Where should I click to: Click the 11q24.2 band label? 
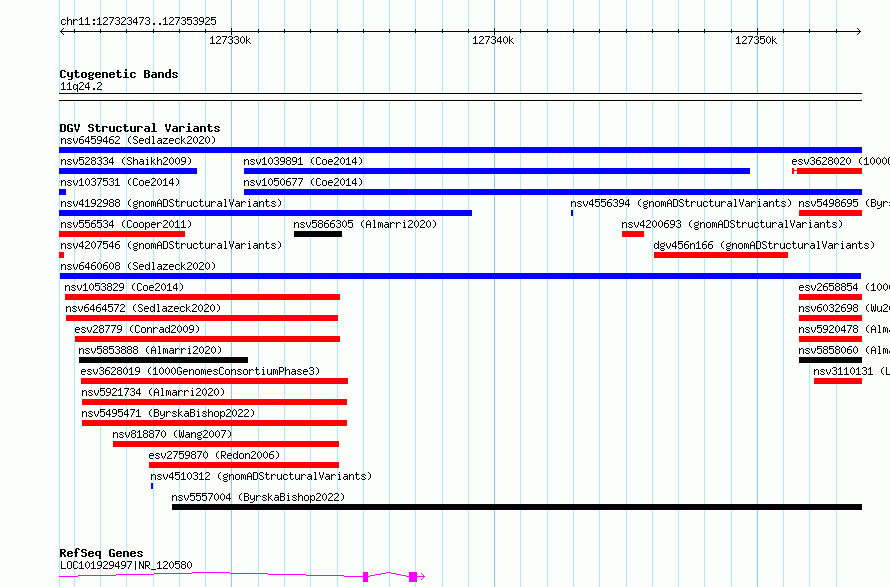(x=81, y=86)
